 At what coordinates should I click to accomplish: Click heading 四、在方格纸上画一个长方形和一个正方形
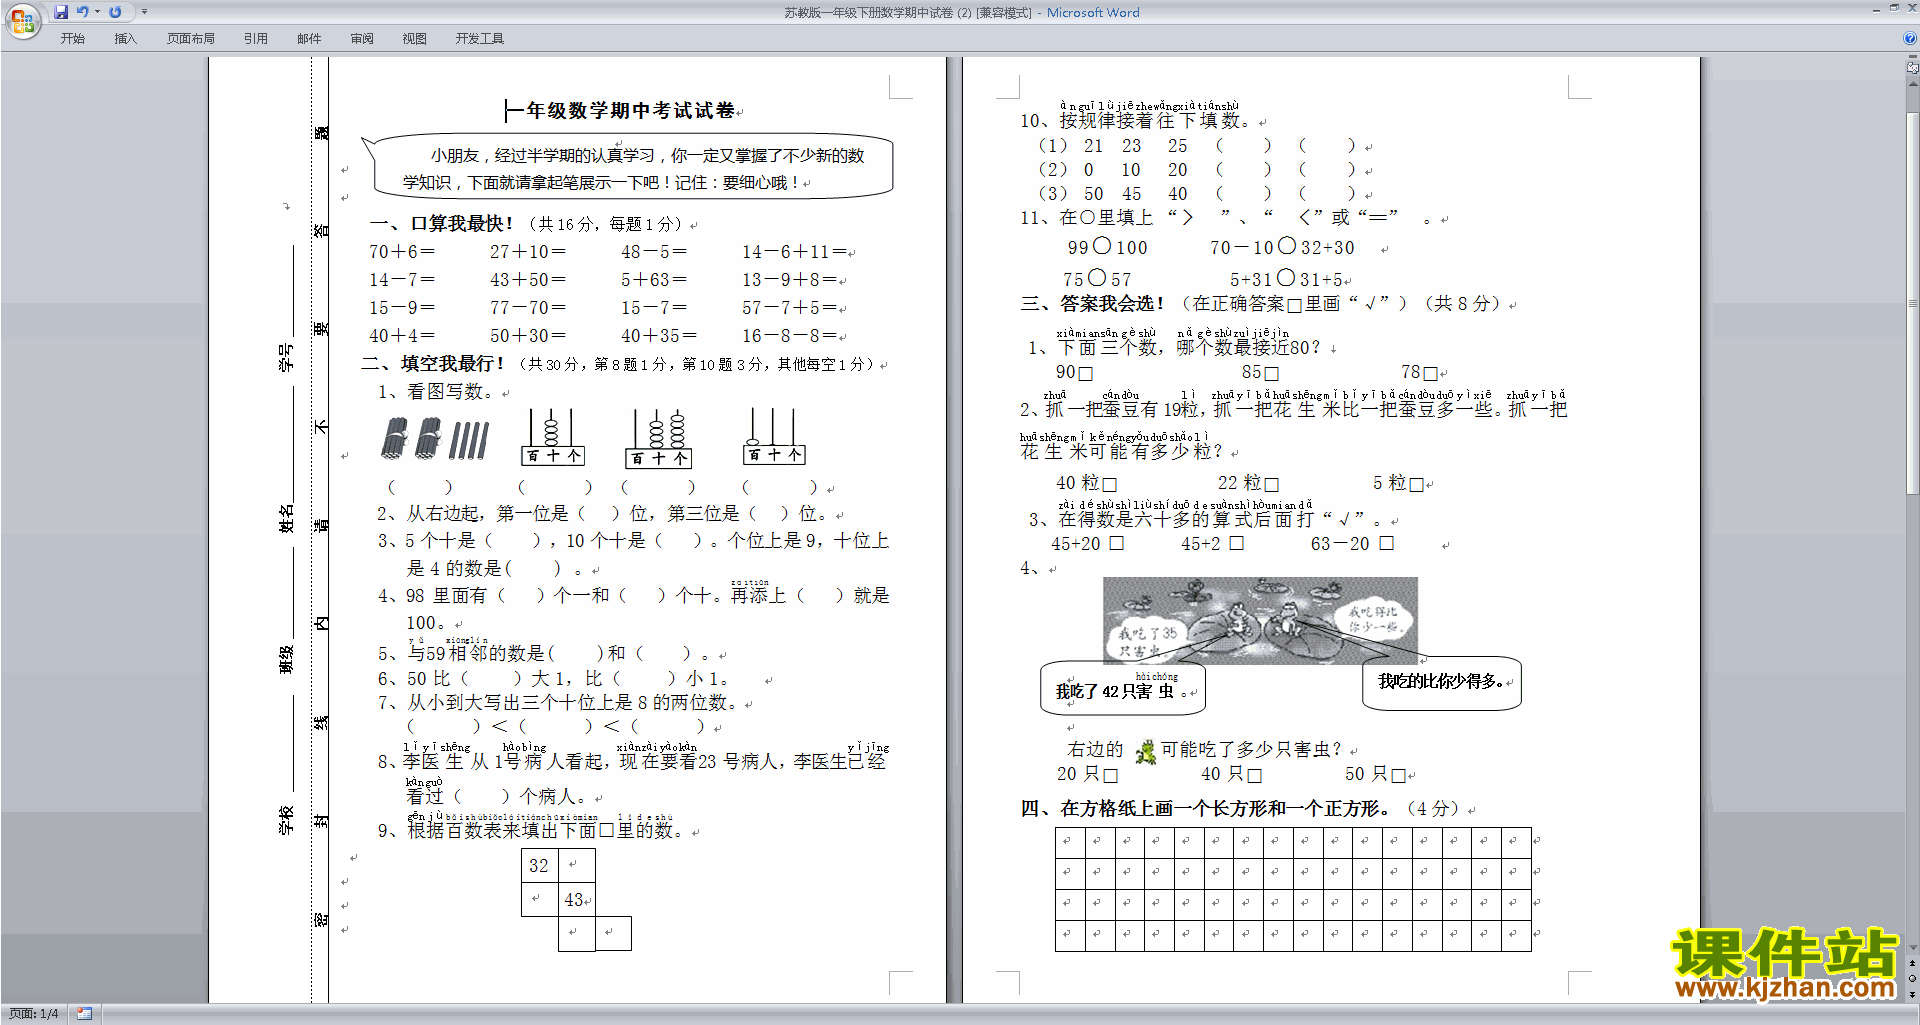click(x=1205, y=808)
